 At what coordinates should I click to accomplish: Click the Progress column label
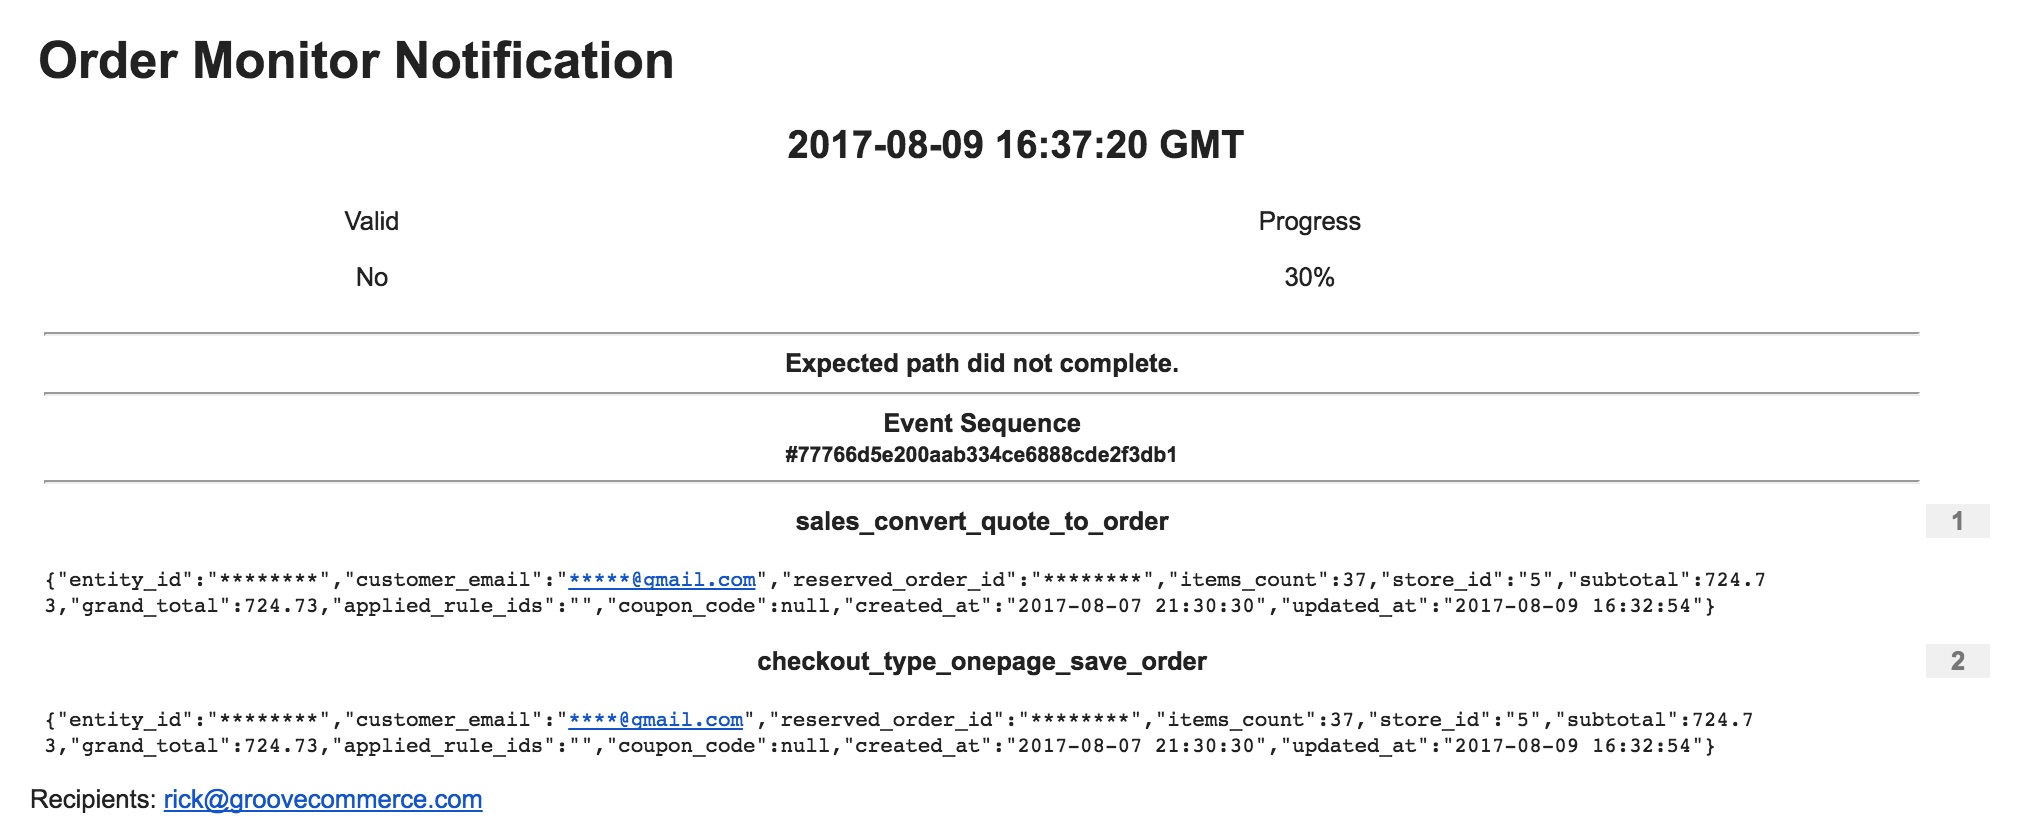click(1309, 221)
